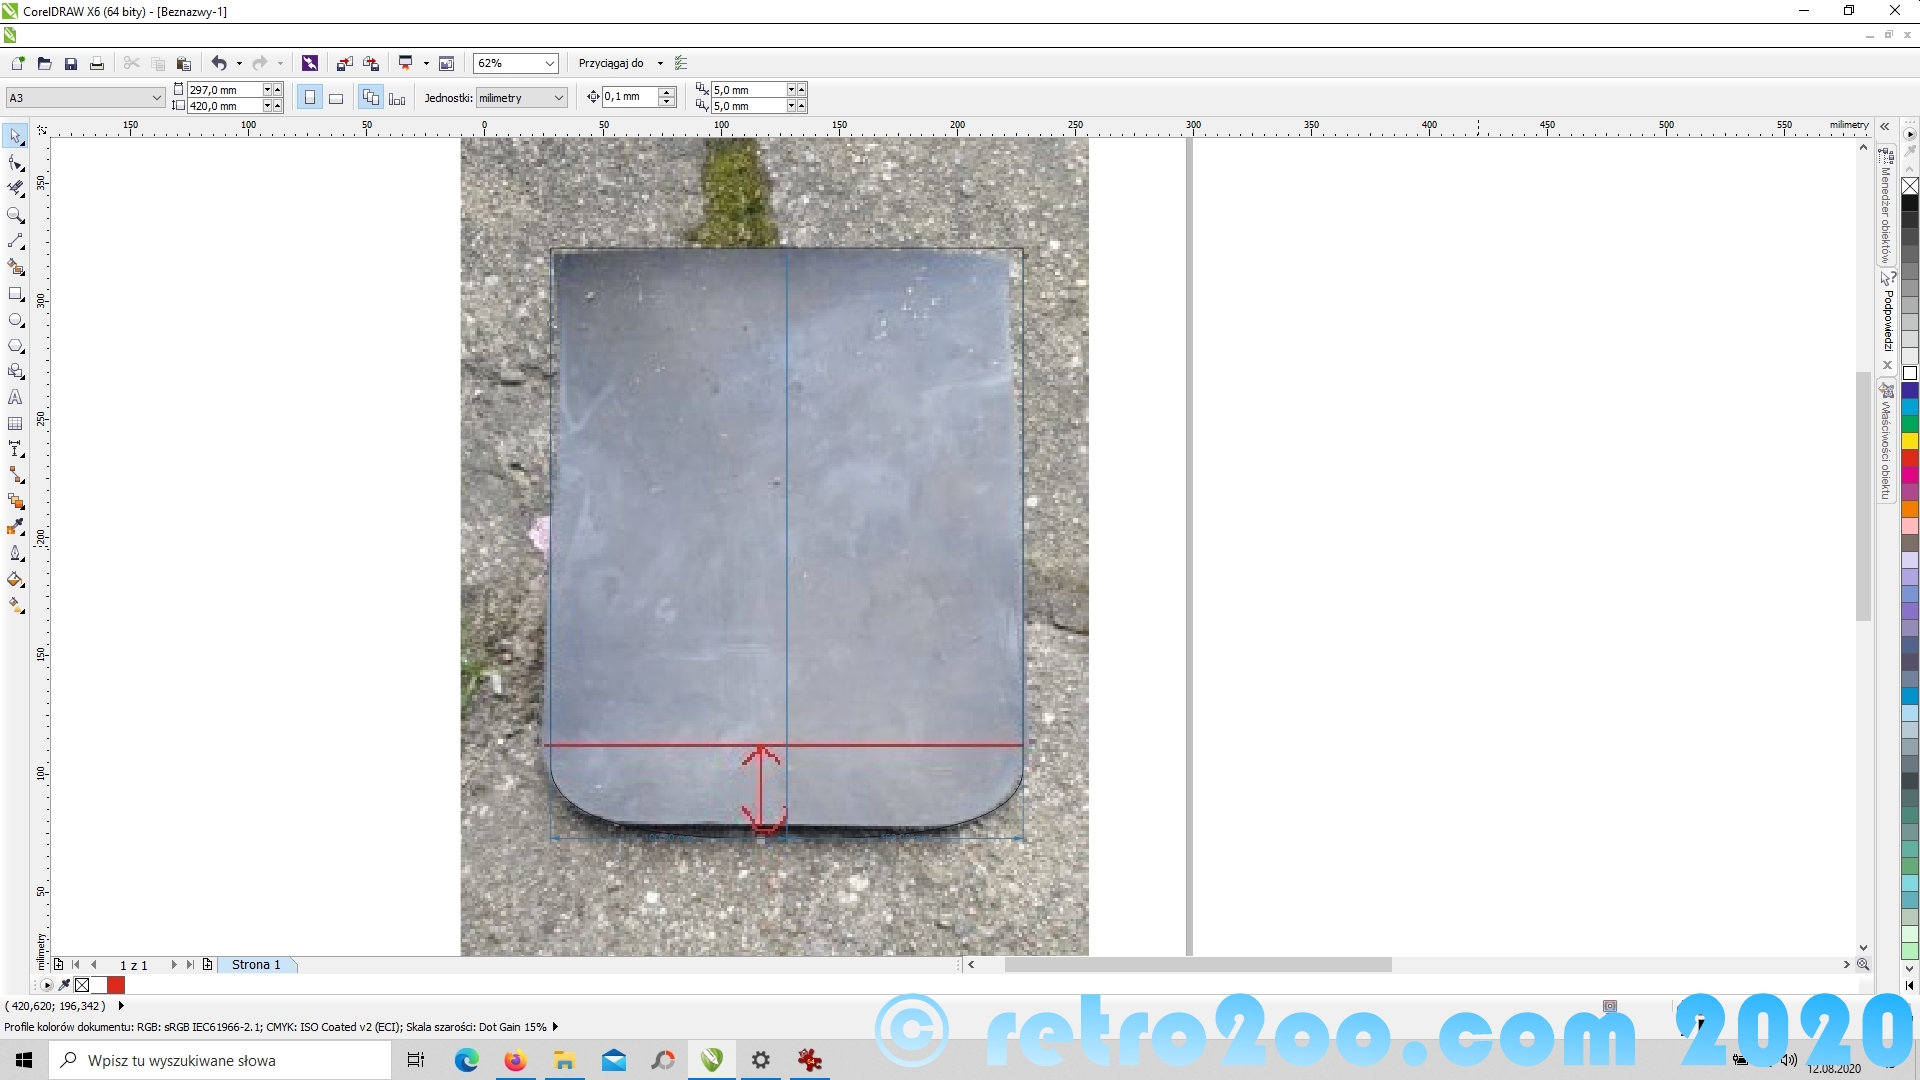
Task: Select the Zoom tool in toolbox
Action: coord(16,215)
